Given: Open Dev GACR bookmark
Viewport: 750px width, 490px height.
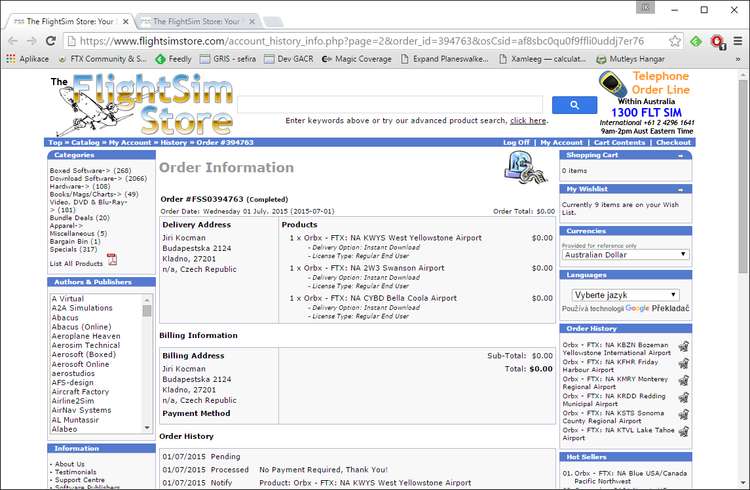Looking at the screenshot, I should tap(289, 59).
